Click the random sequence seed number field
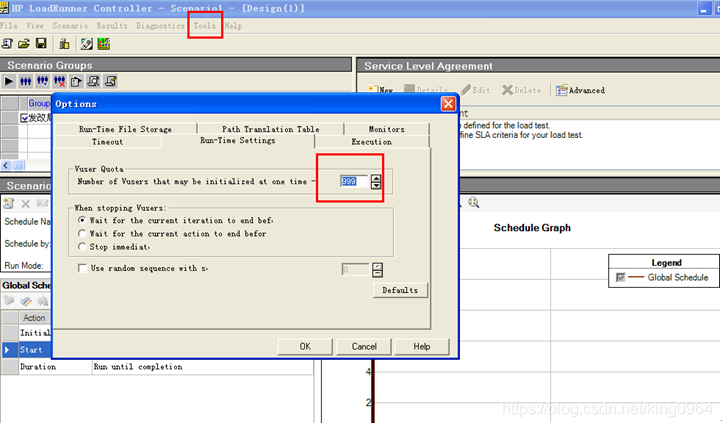 tap(355, 269)
